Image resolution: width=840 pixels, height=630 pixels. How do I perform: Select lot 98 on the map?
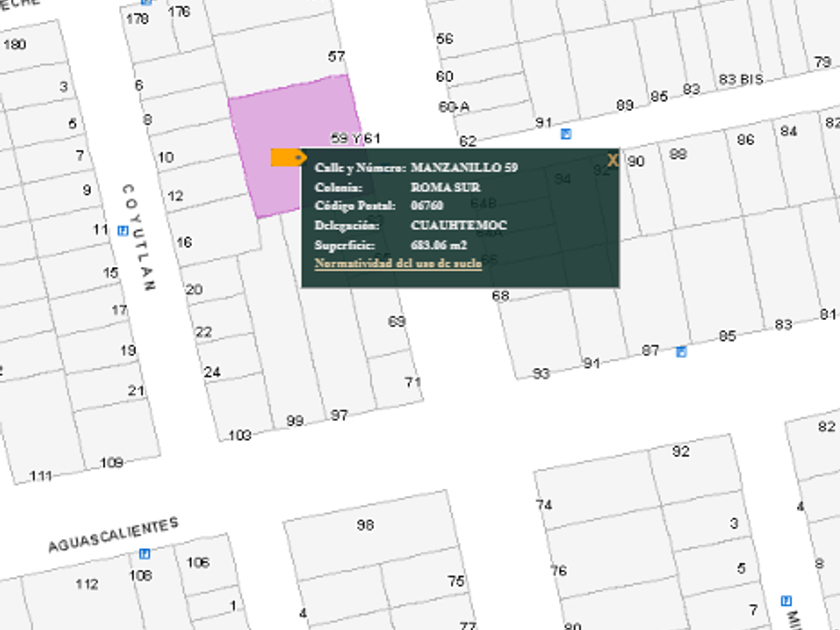coord(365,525)
